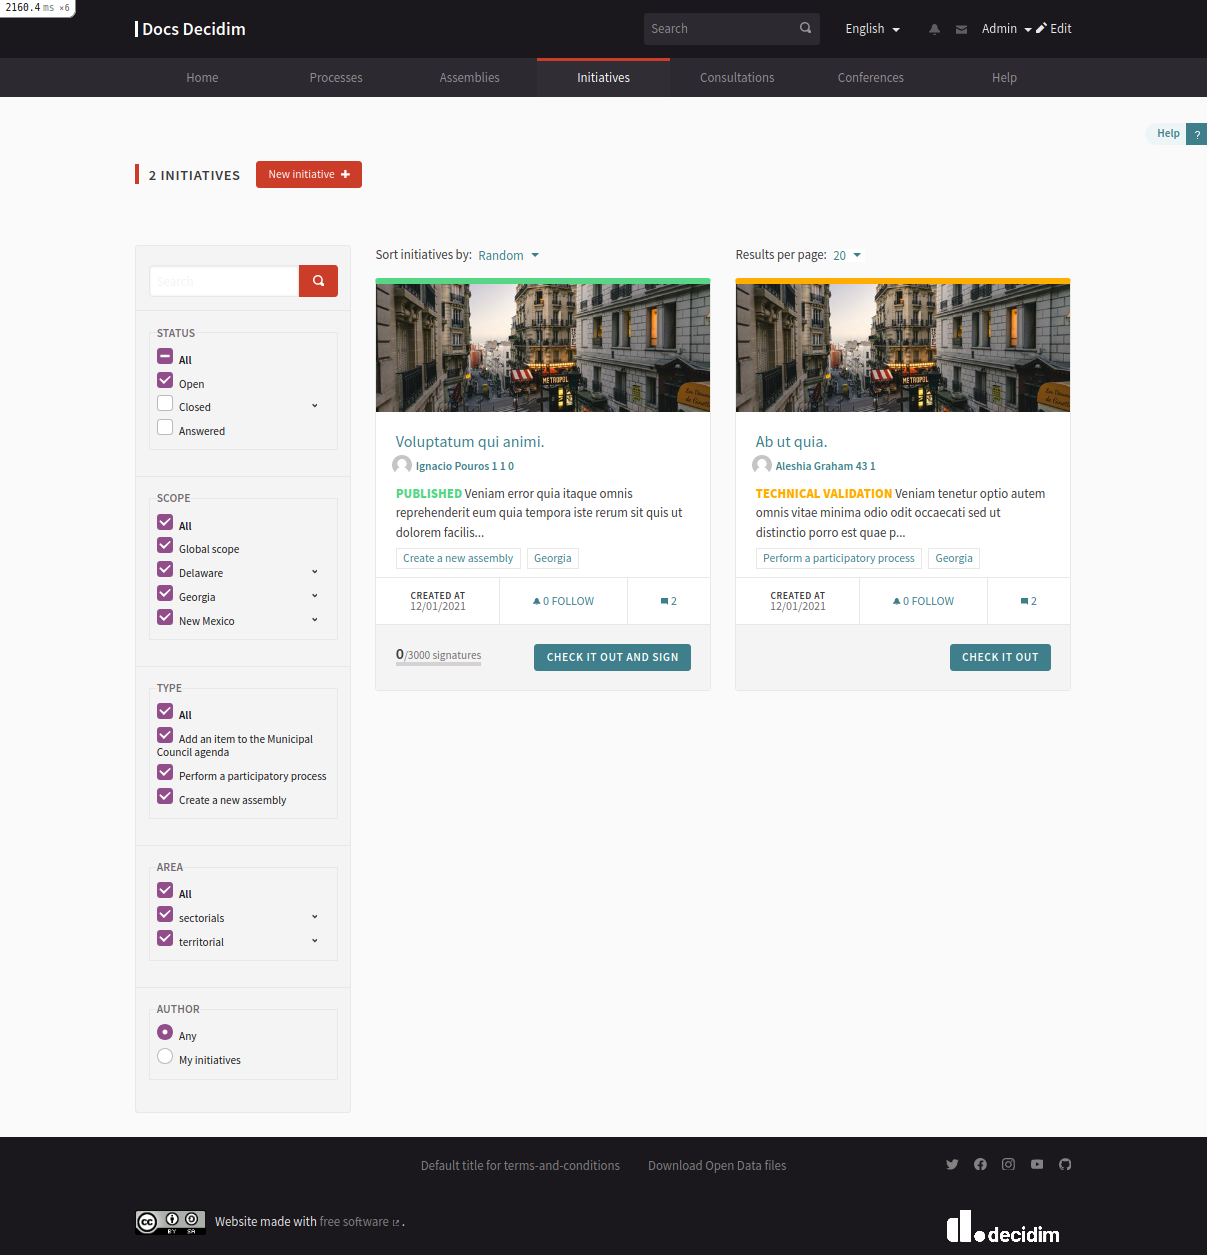The width and height of the screenshot is (1207, 1255).
Task: Open the Sort by Random dropdown
Action: (x=508, y=255)
